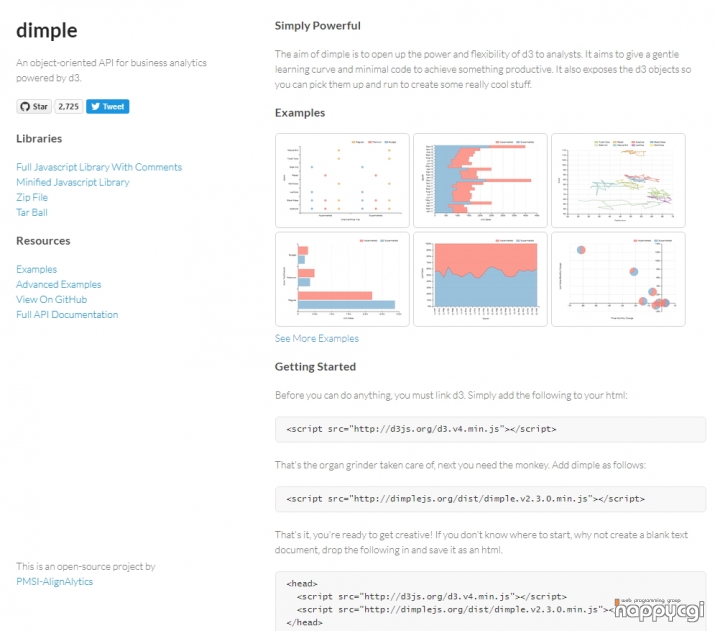Open Full API Documentation link
The image size is (715, 631).
[67, 314]
